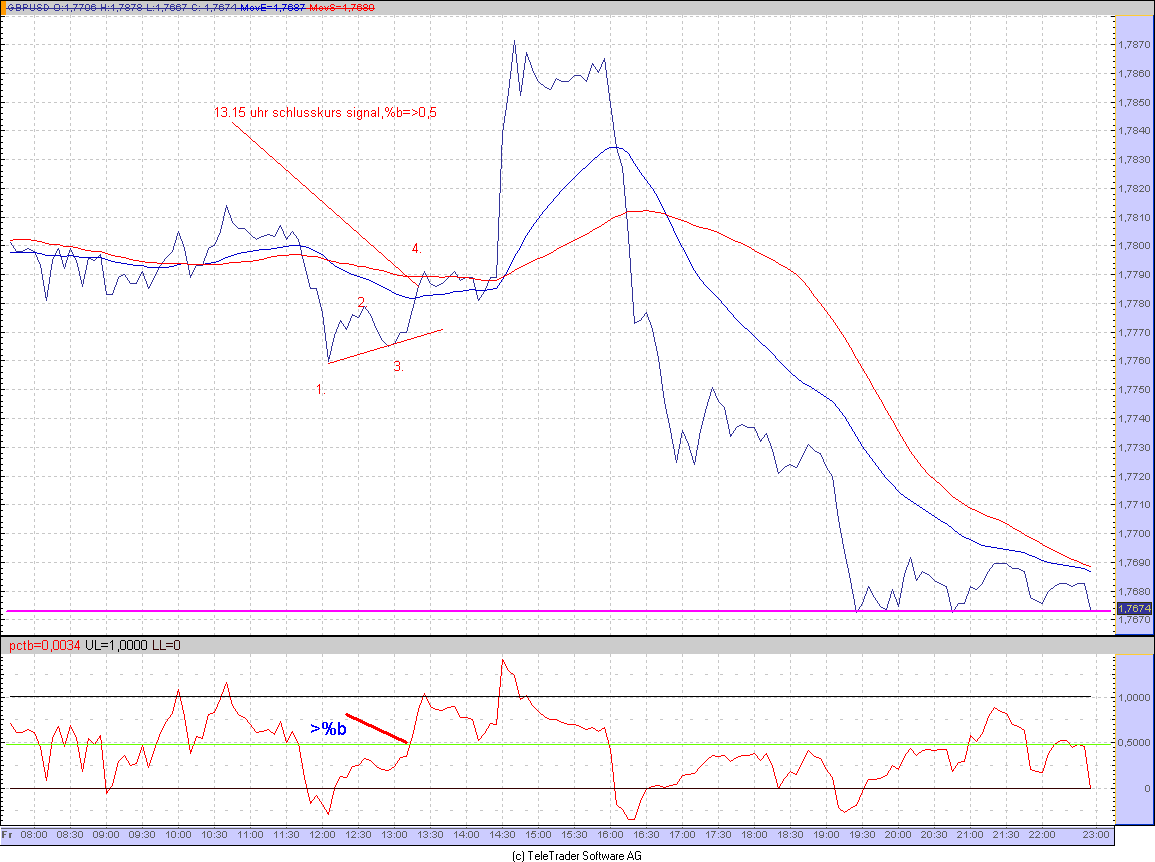Click the 09:30 time axis label
Screen dimensions: 1155x862
[142, 835]
